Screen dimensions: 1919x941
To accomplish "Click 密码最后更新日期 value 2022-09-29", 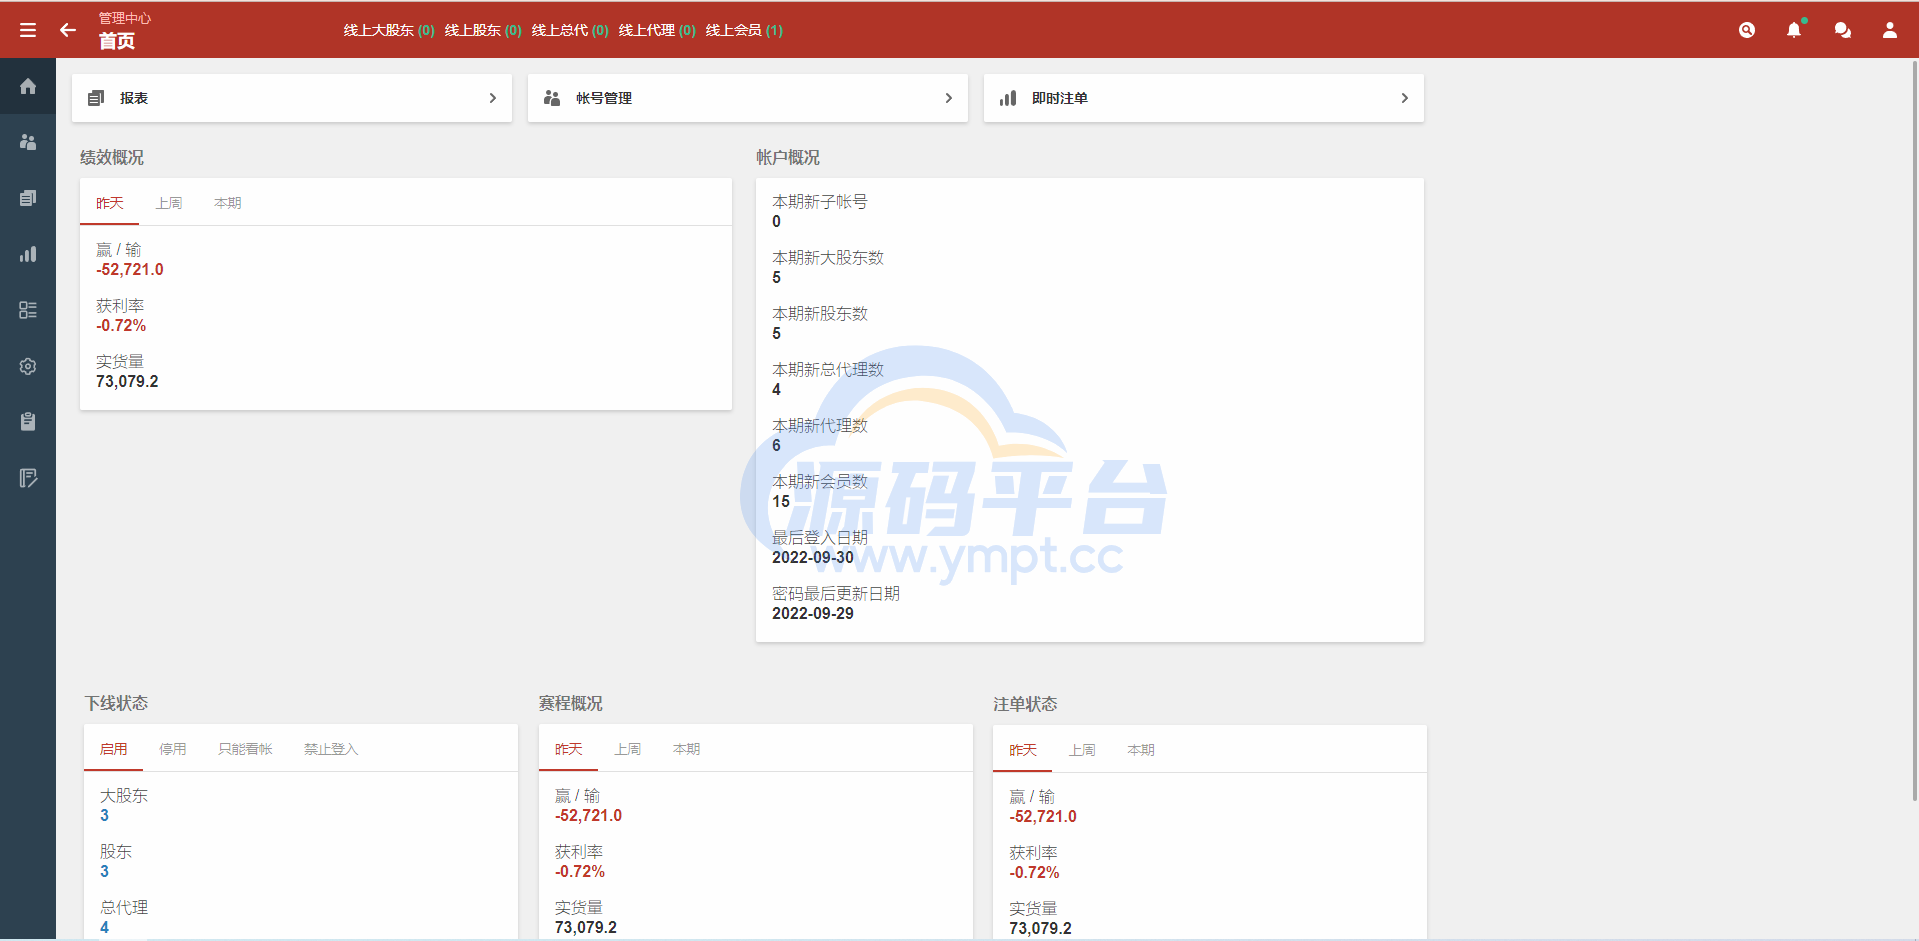I will point(813,614).
